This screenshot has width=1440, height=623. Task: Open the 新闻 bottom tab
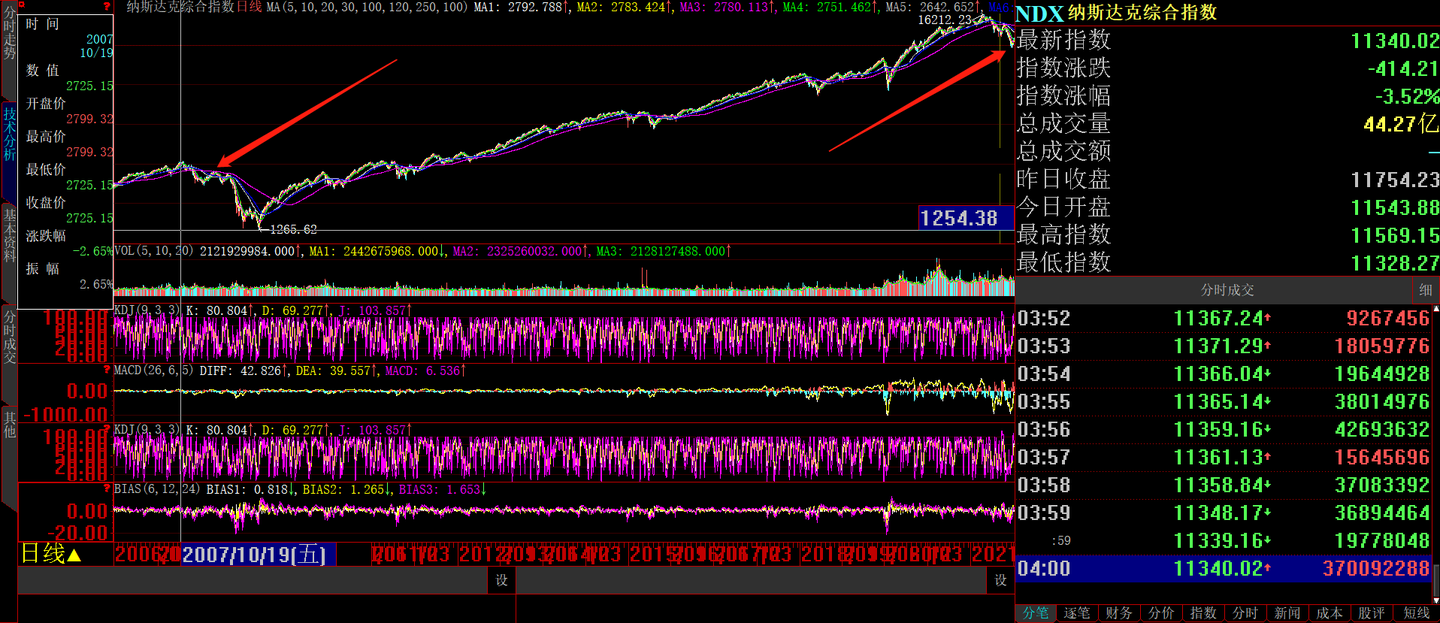[x=1287, y=613]
